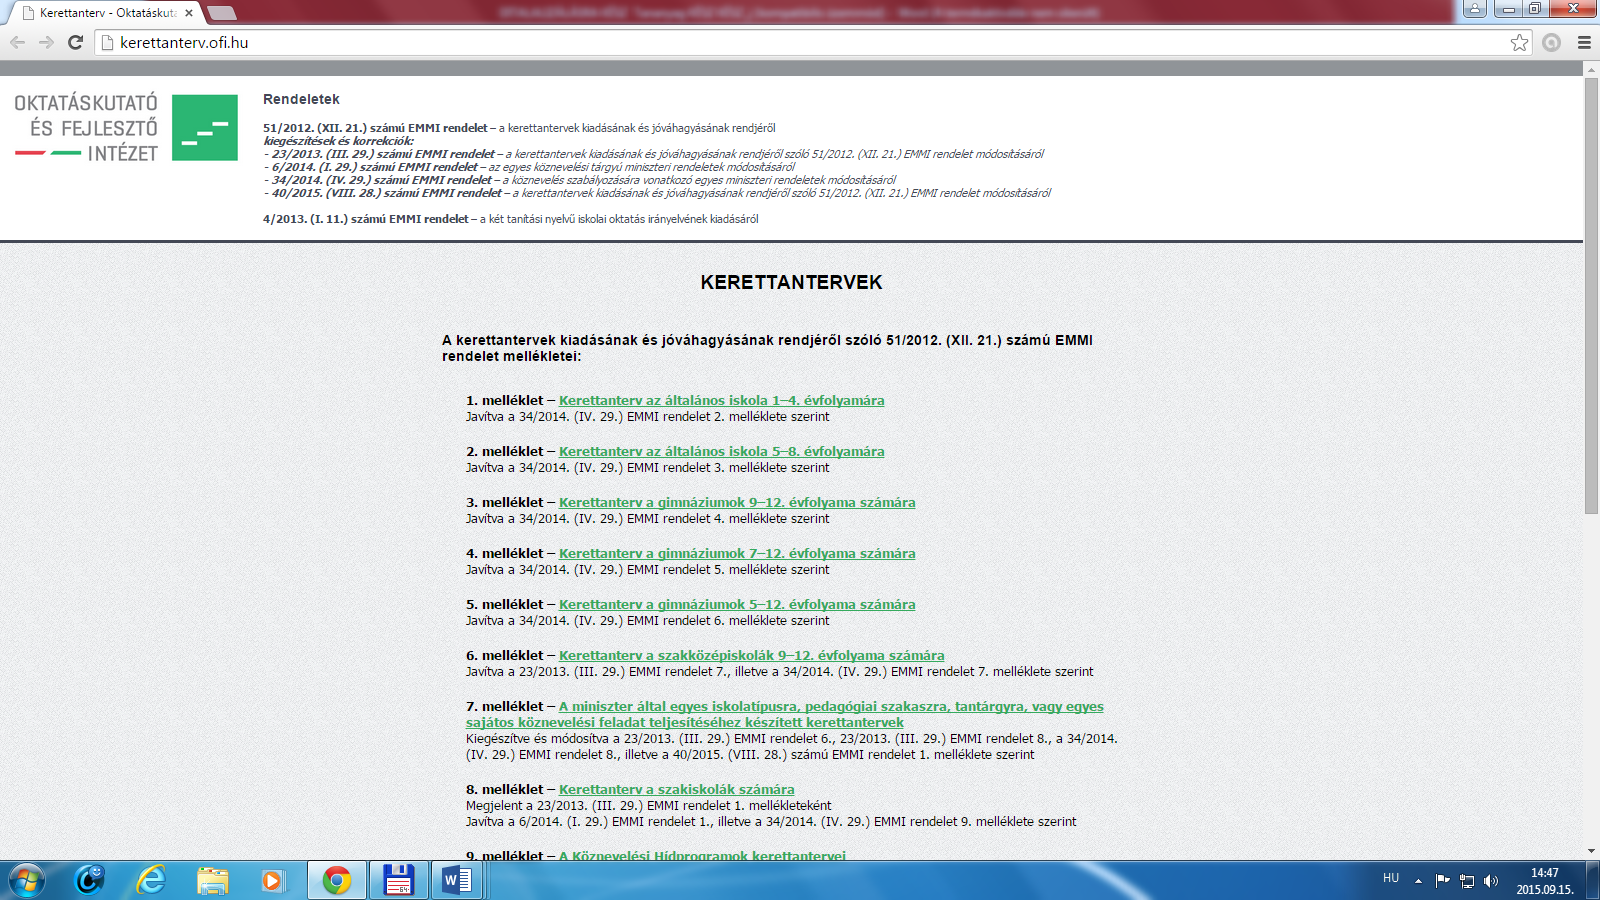Click the extension icon next to the star

(1551, 42)
